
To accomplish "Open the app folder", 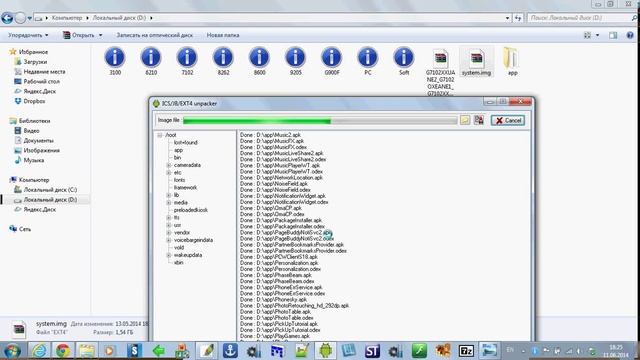I will tap(512, 61).
